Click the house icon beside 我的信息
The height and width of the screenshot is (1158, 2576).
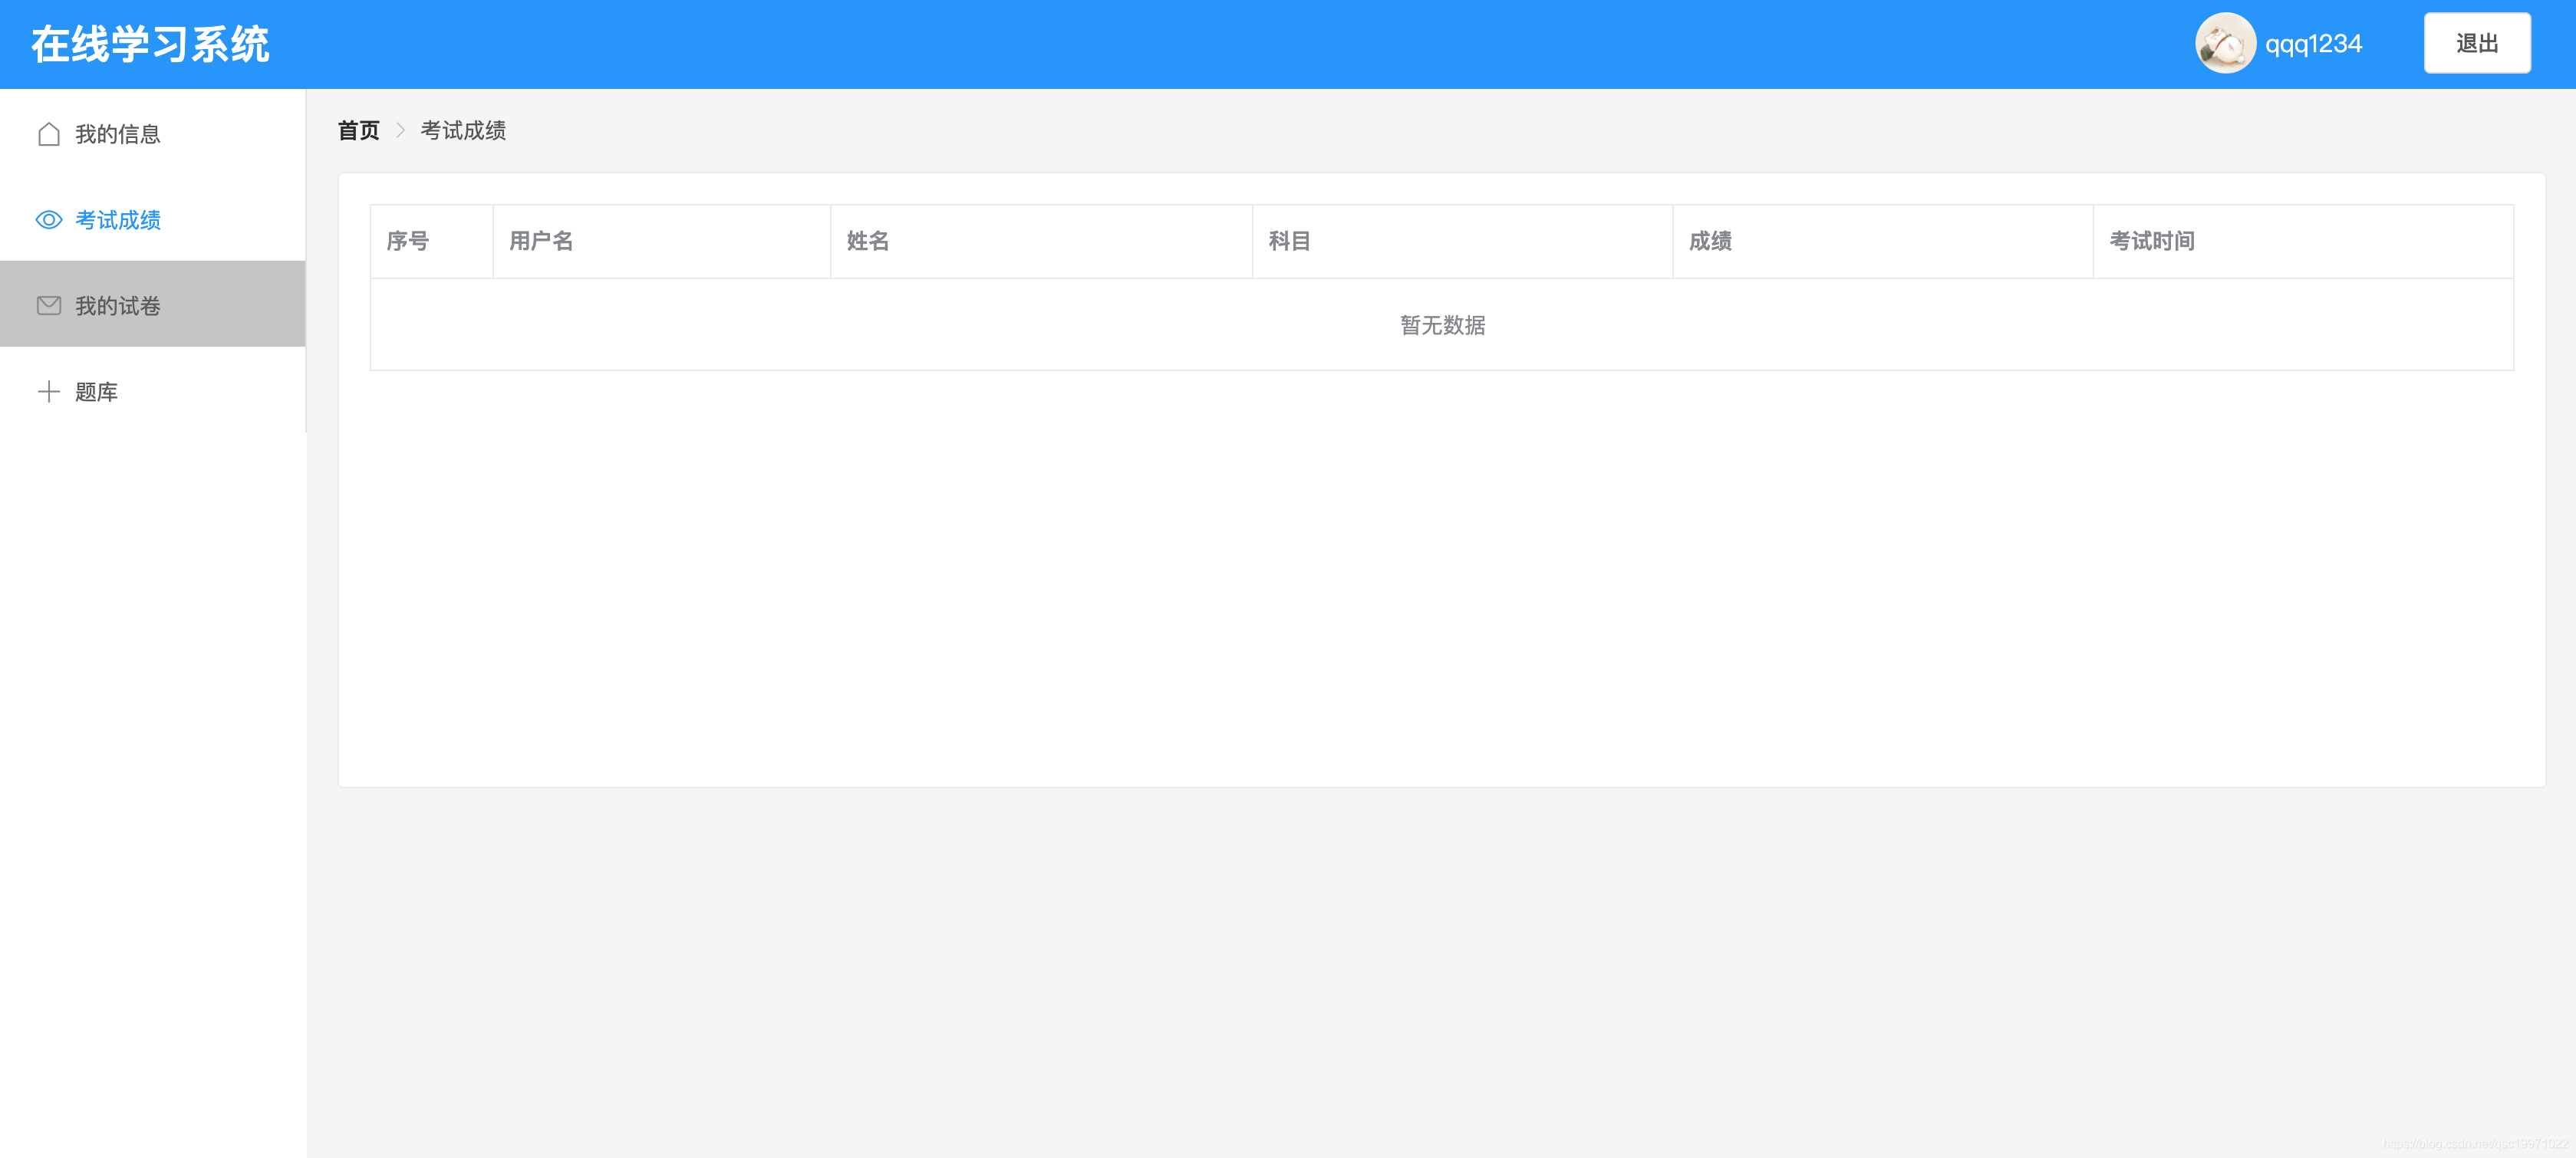click(49, 134)
